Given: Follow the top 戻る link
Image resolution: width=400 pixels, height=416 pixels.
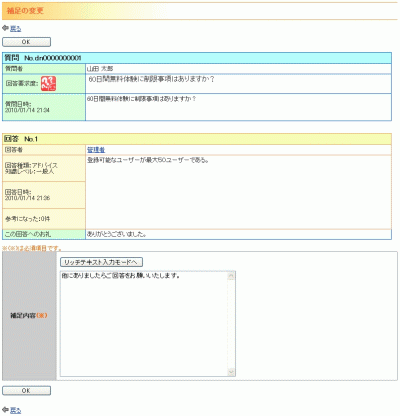Looking at the screenshot, I should coord(15,29).
